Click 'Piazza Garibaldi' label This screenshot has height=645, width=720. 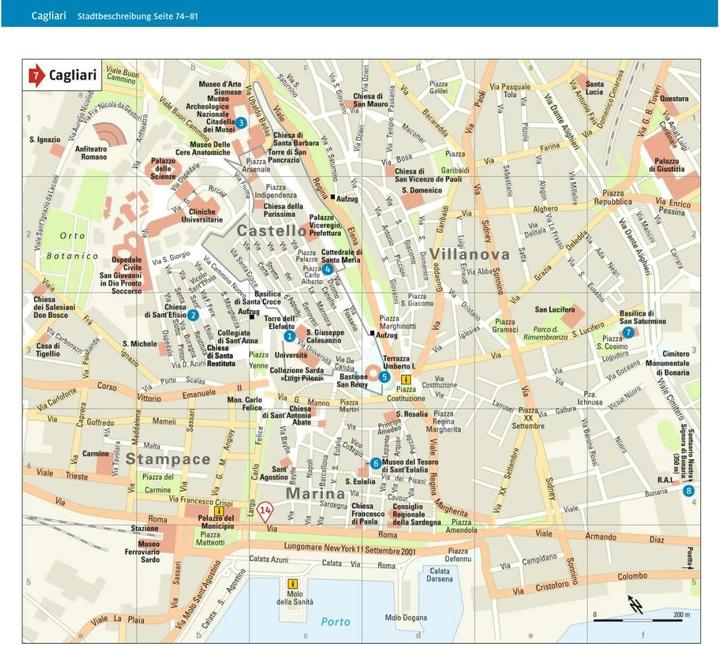[x=455, y=162]
